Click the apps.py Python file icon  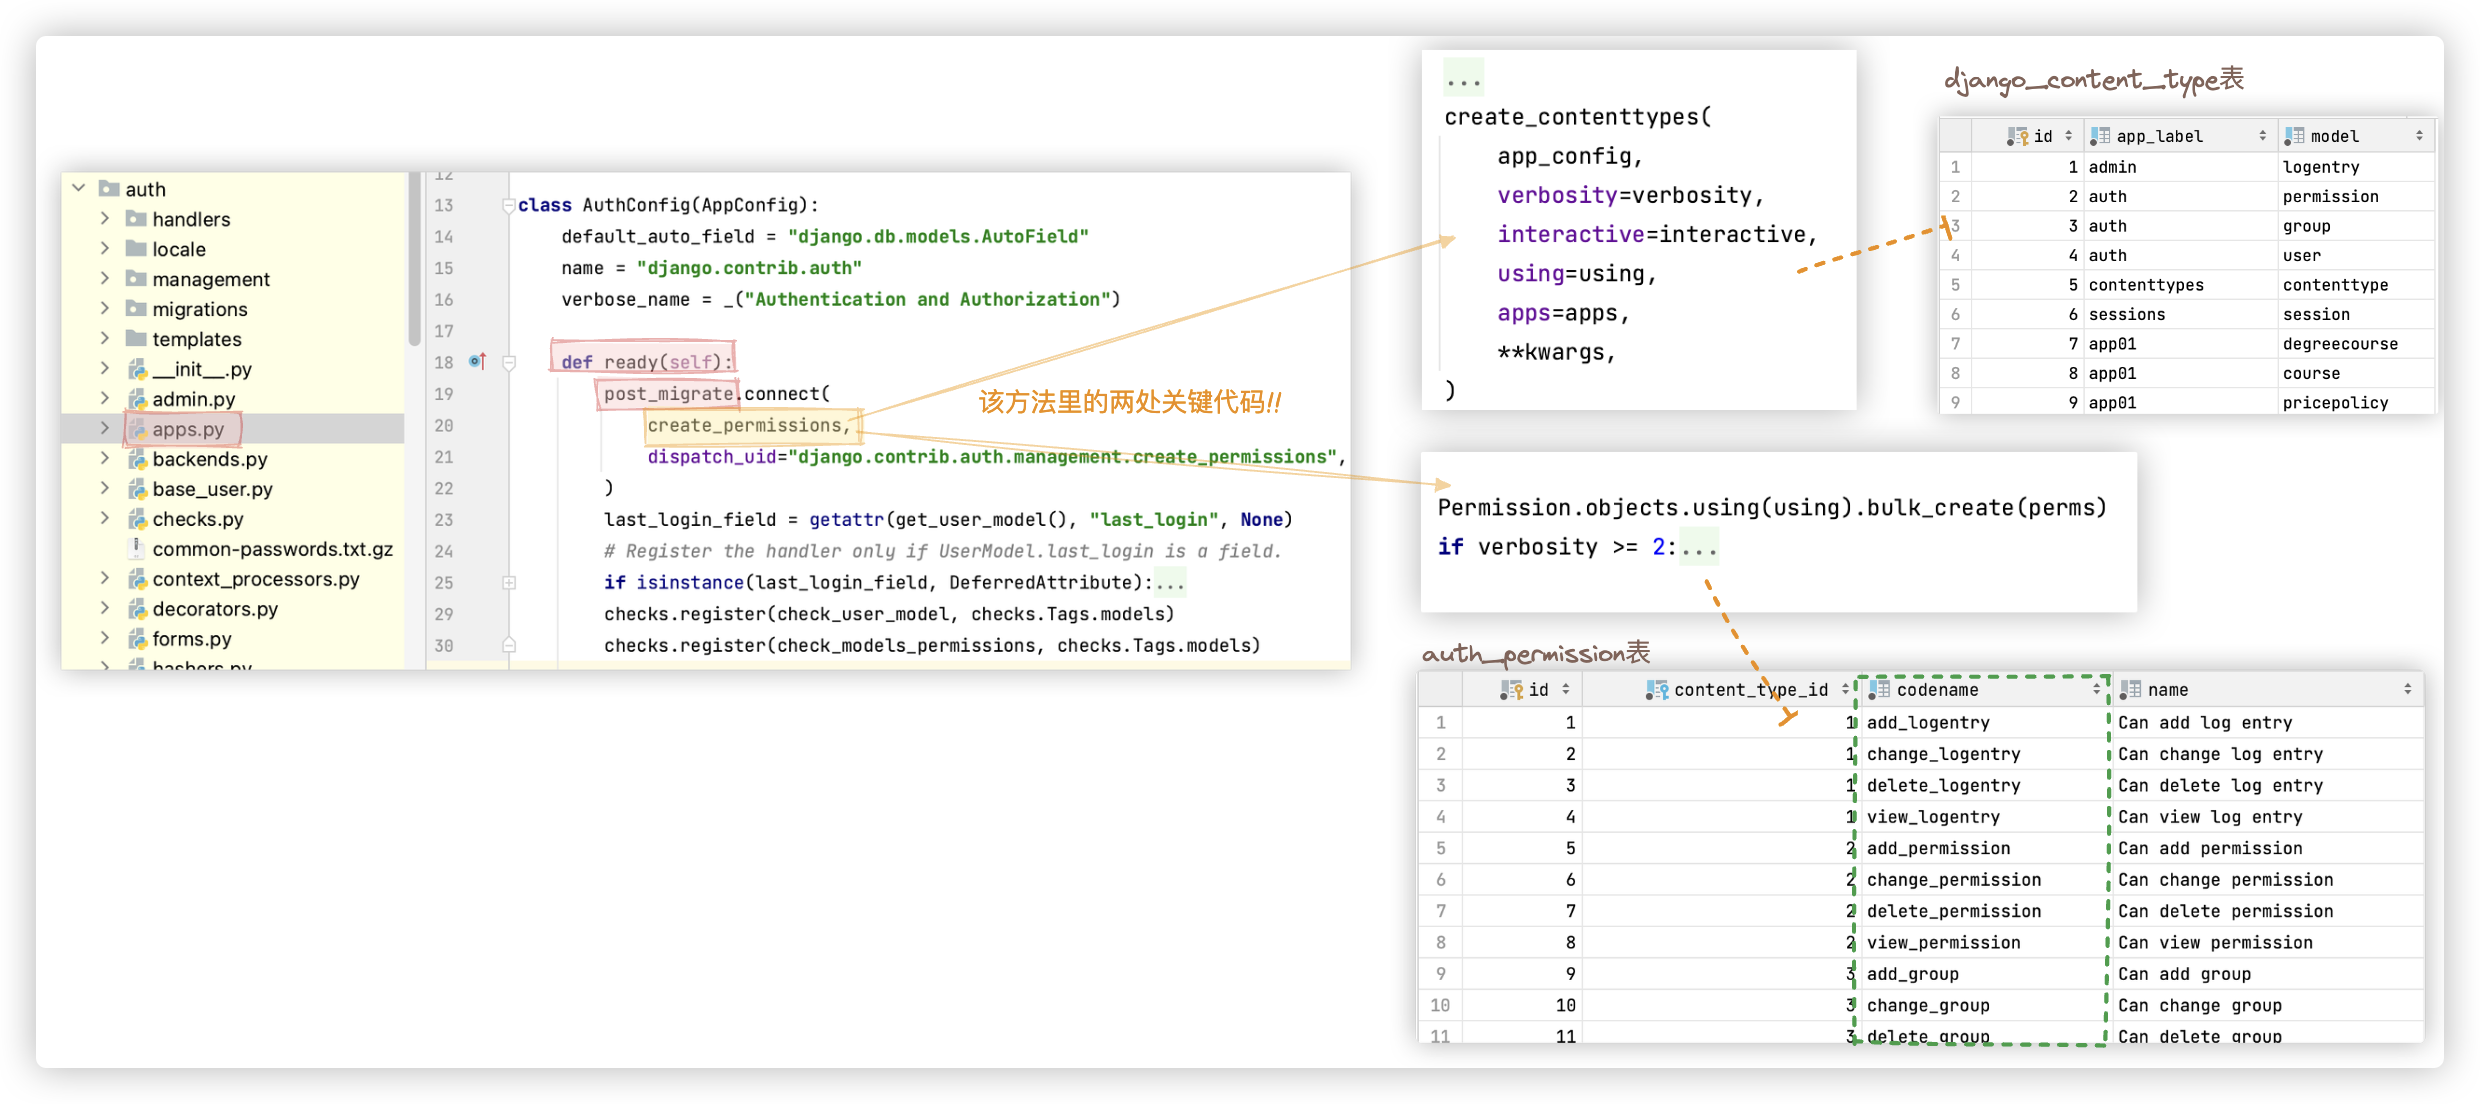tap(137, 429)
